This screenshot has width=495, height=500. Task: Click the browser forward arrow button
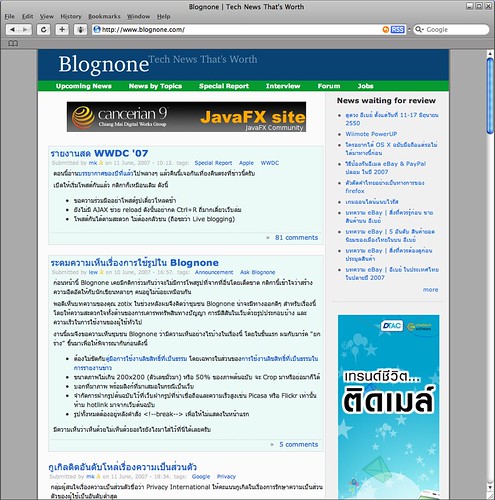coord(25,30)
